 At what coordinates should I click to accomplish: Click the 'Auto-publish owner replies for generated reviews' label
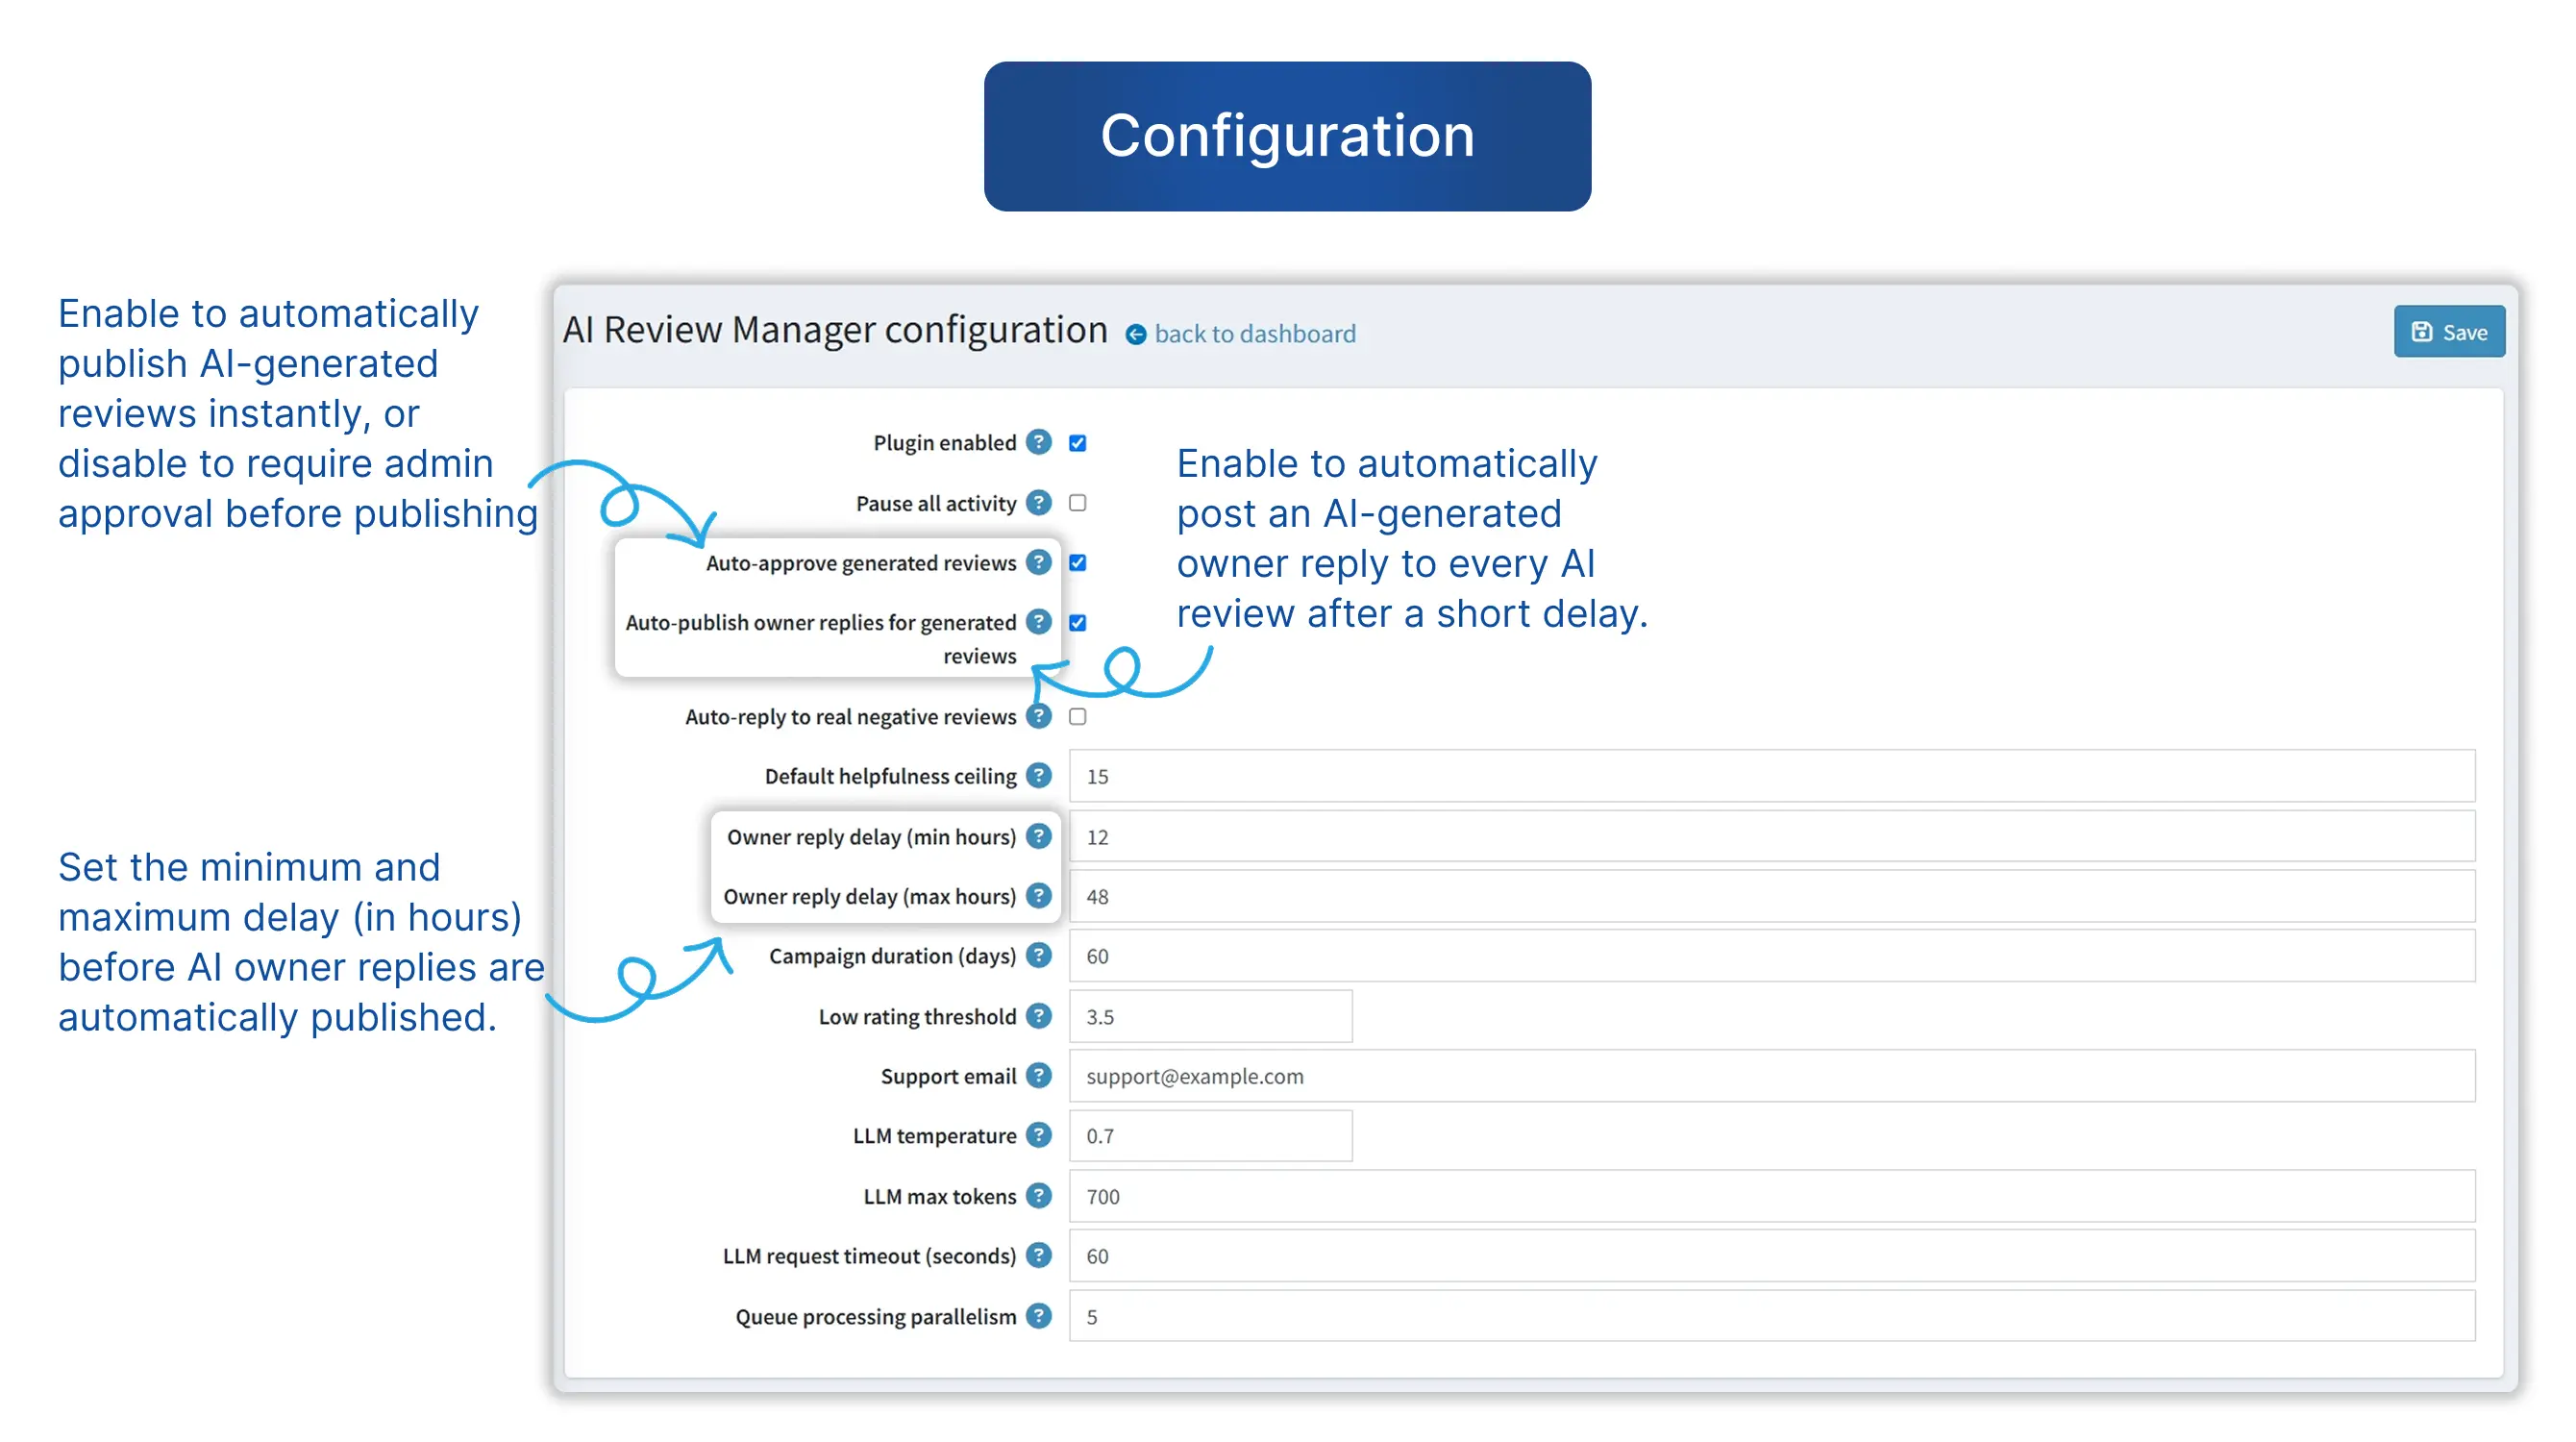(821, 639)
